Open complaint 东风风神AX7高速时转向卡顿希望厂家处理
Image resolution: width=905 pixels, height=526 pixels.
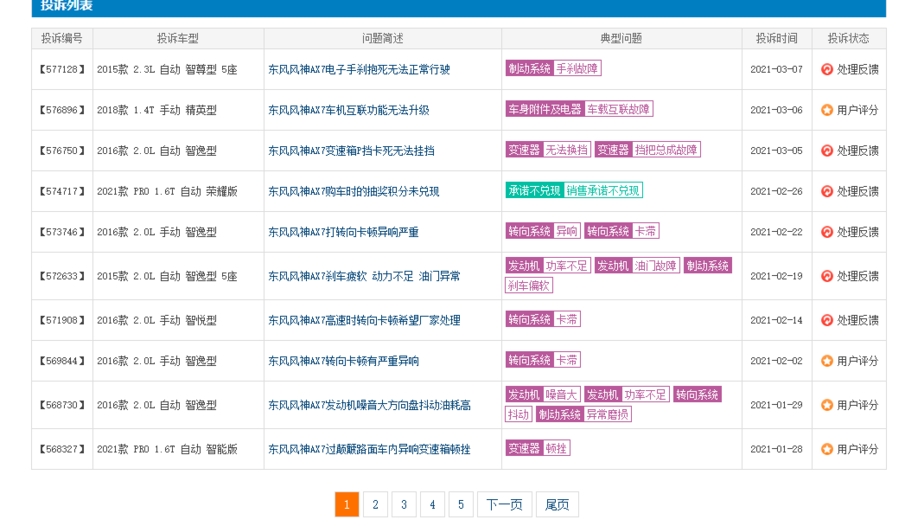(364, 320)
